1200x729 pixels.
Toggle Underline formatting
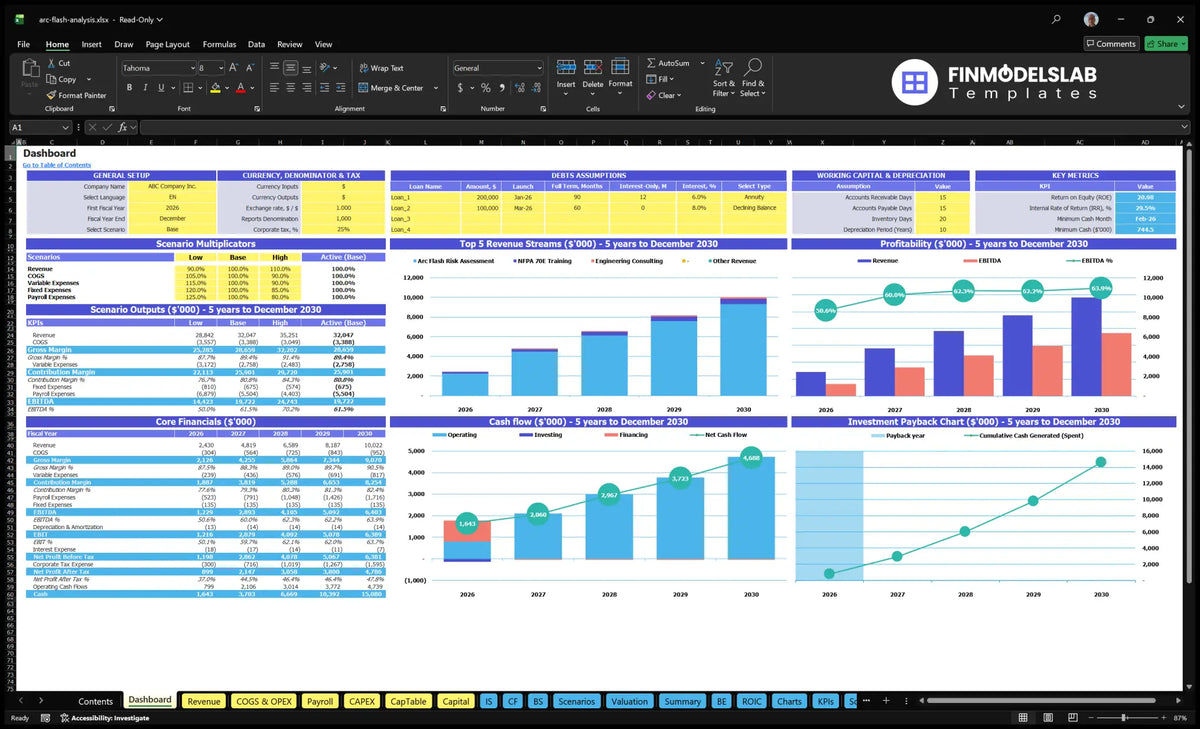point(163,88)
